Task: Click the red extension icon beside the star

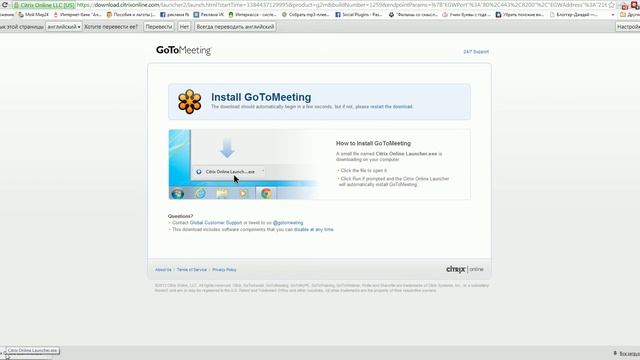Action: click(x=624, y=6)
